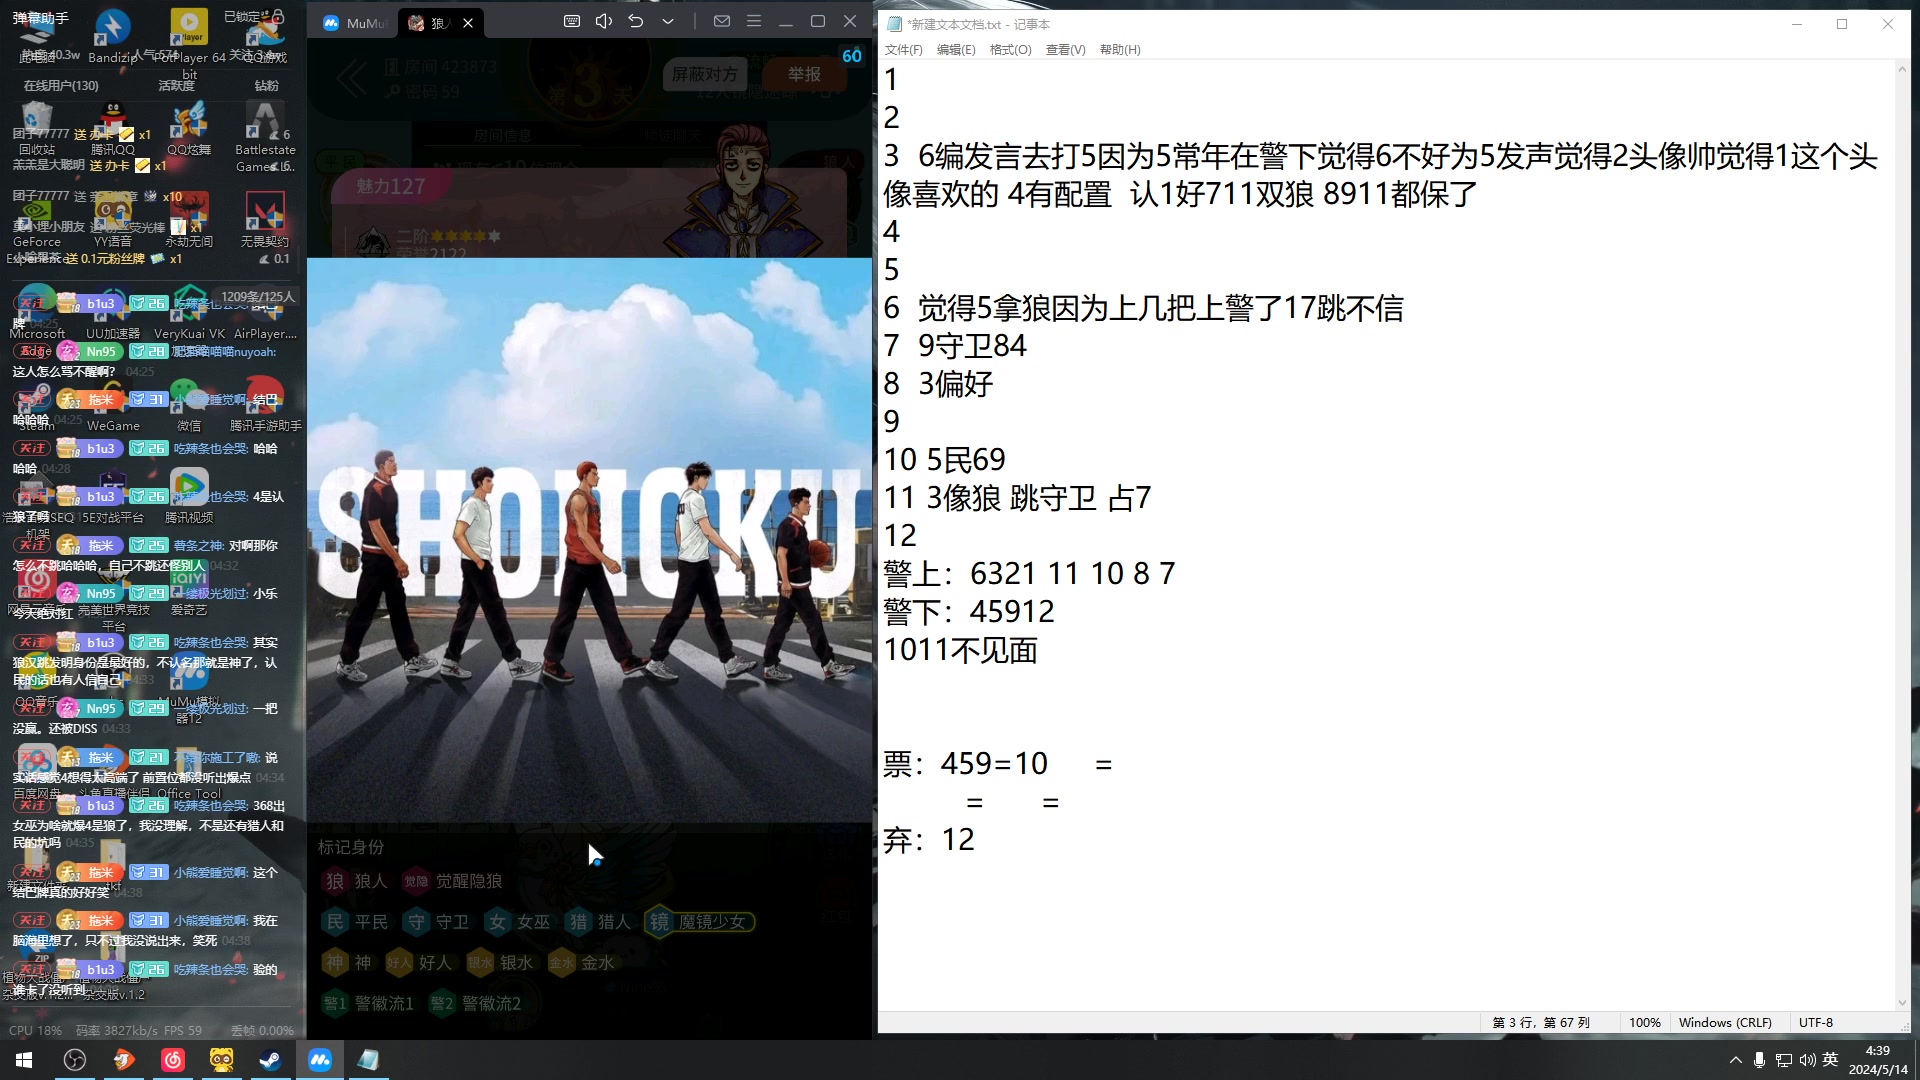Click 屏蔽对方 button in game
1920x1080 pixels.
(704, 74)
